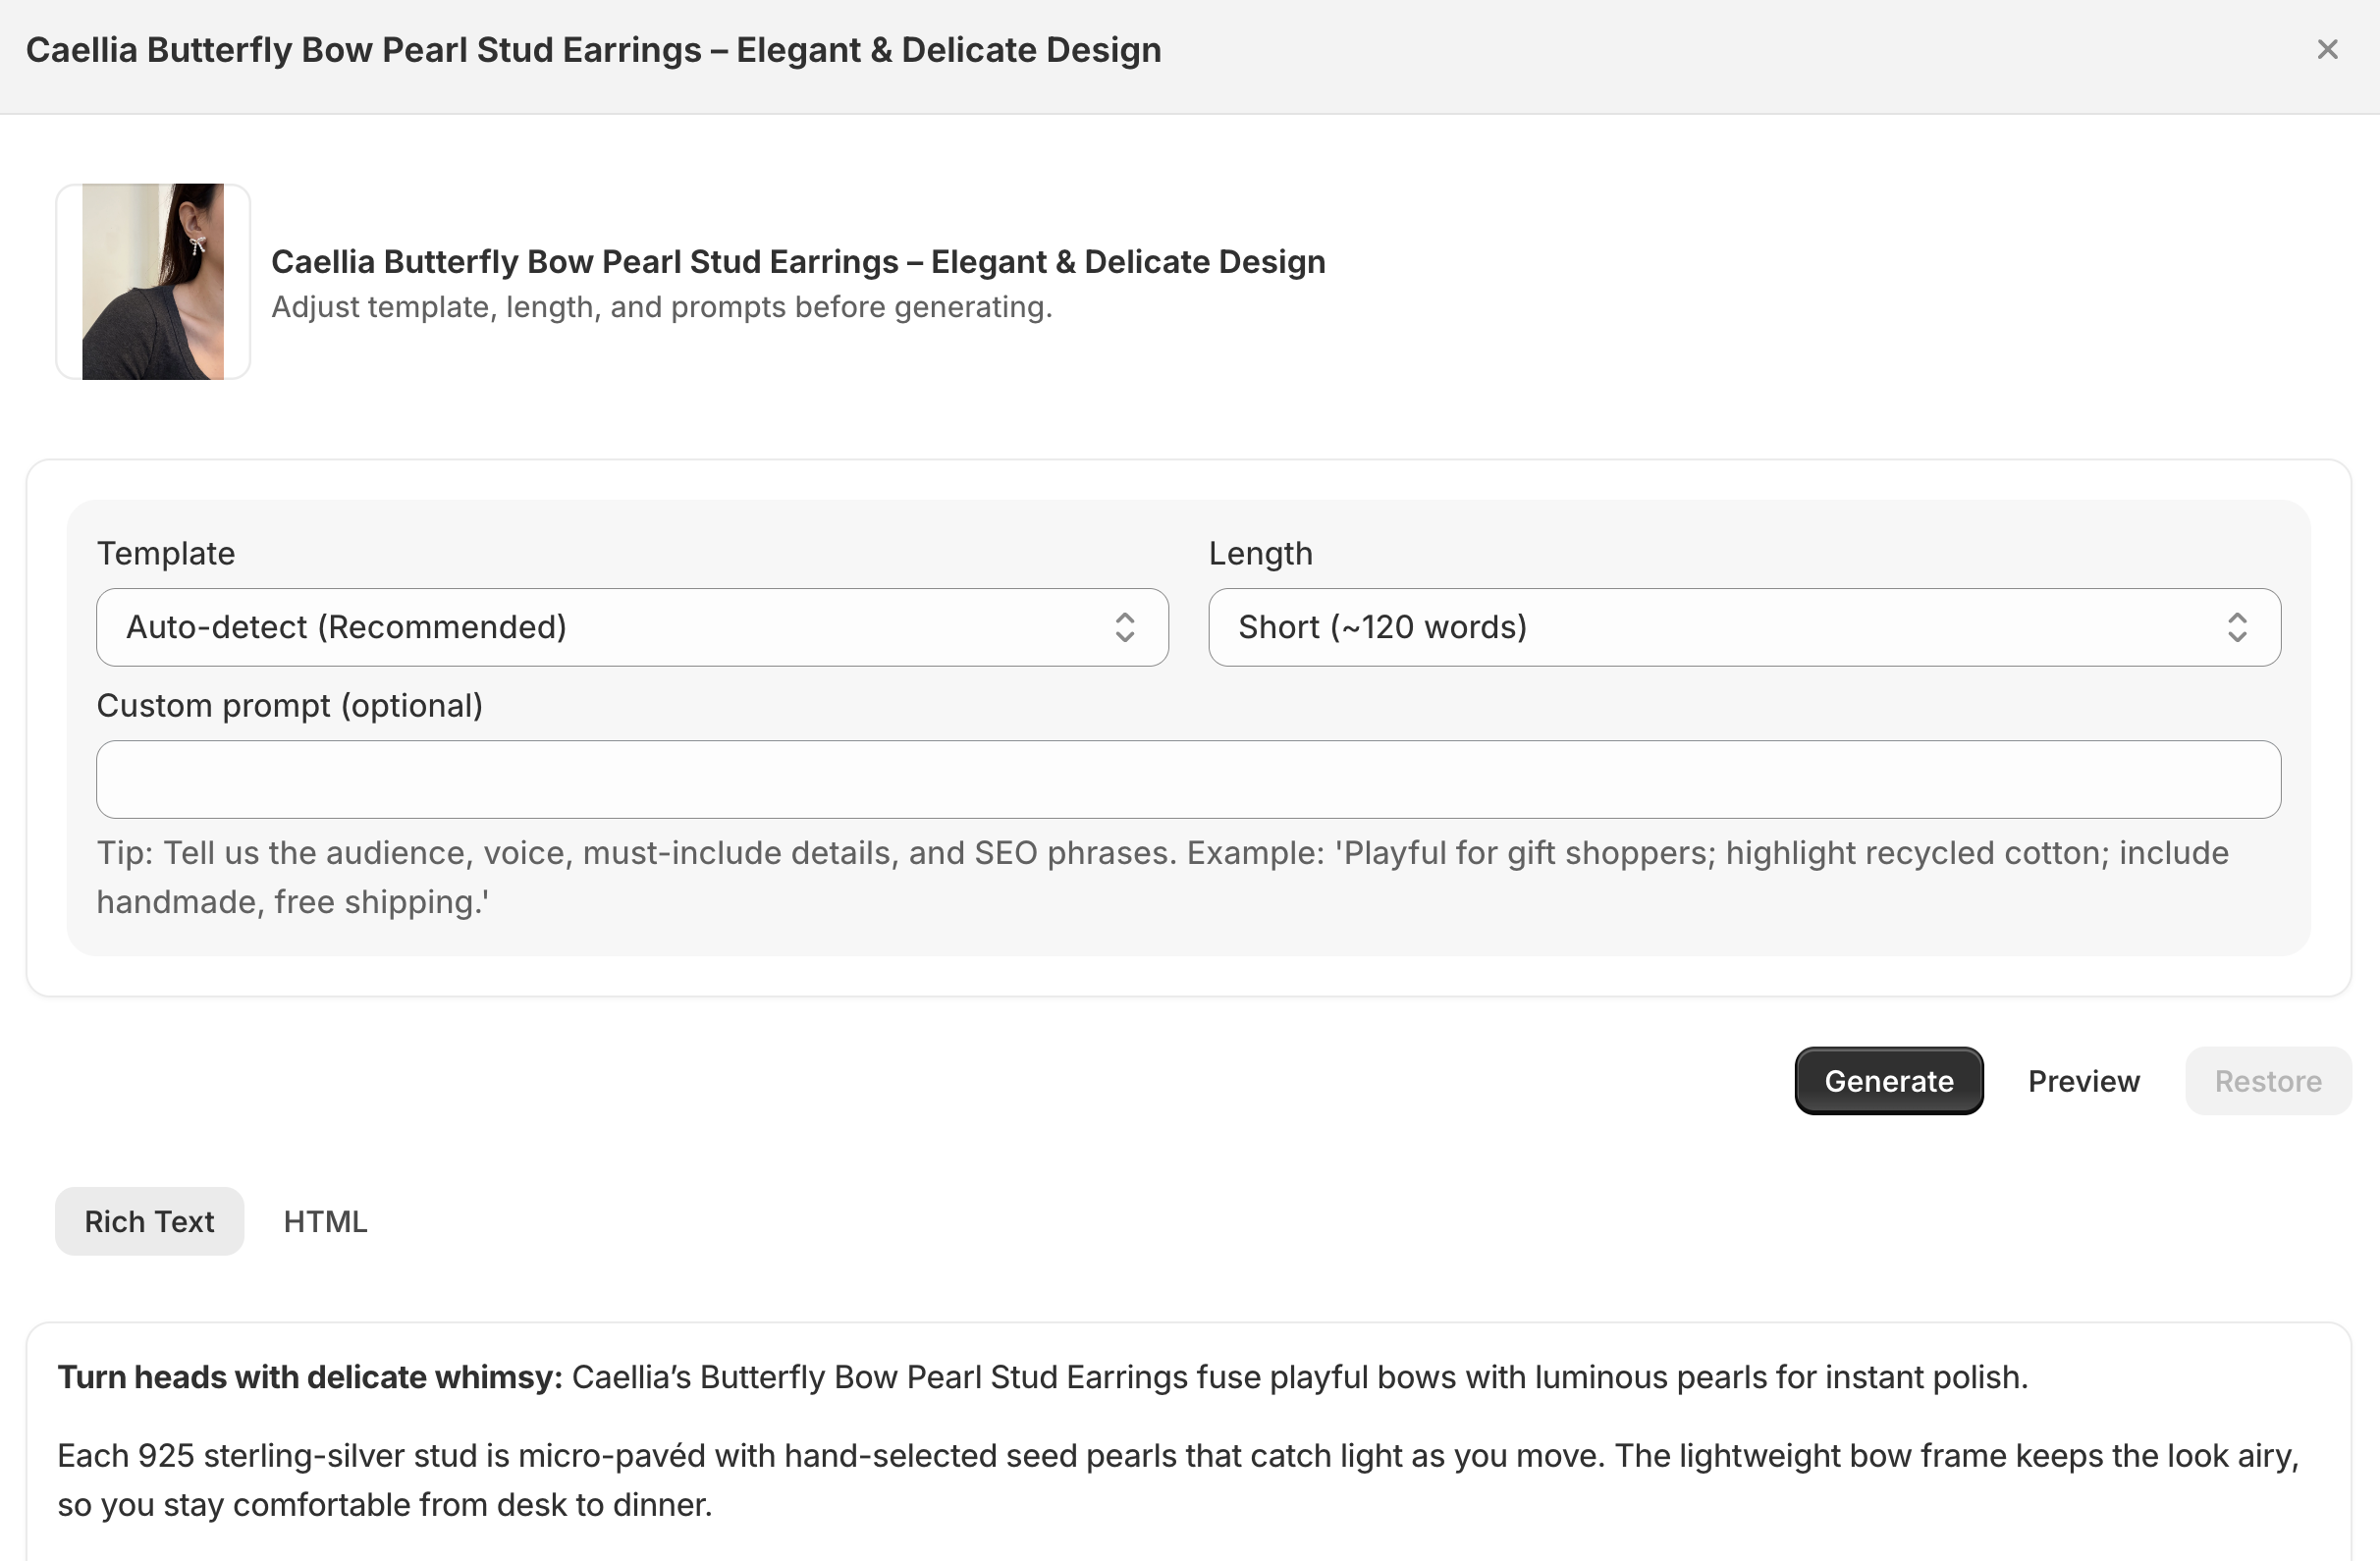Click the 'Custom prompt (optional)' label
2380x1561 pixels.
pos(290,705)
